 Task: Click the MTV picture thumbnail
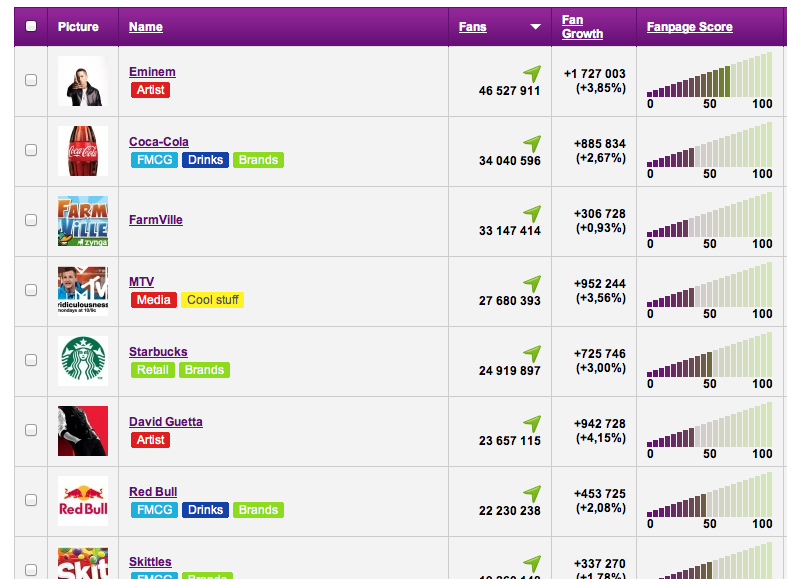83,291
